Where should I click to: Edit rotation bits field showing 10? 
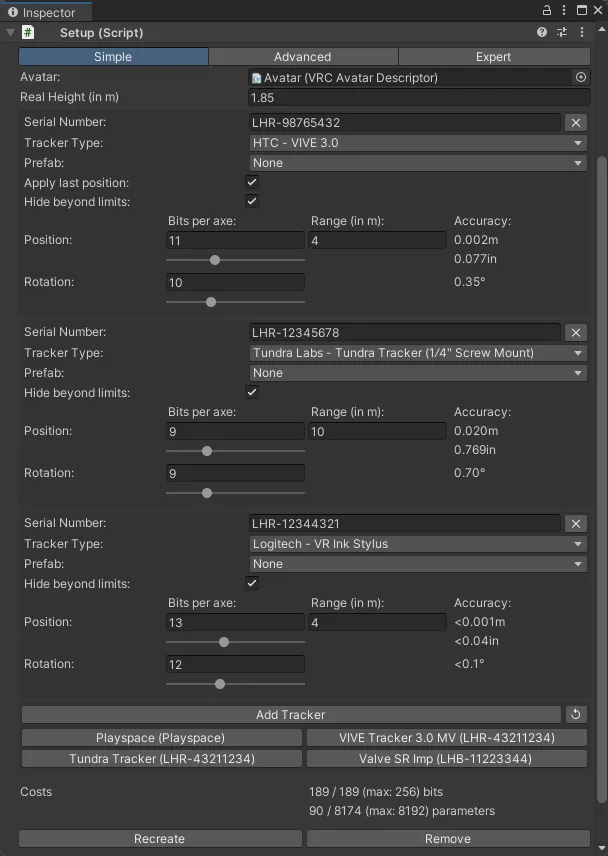tap(235, 282)
